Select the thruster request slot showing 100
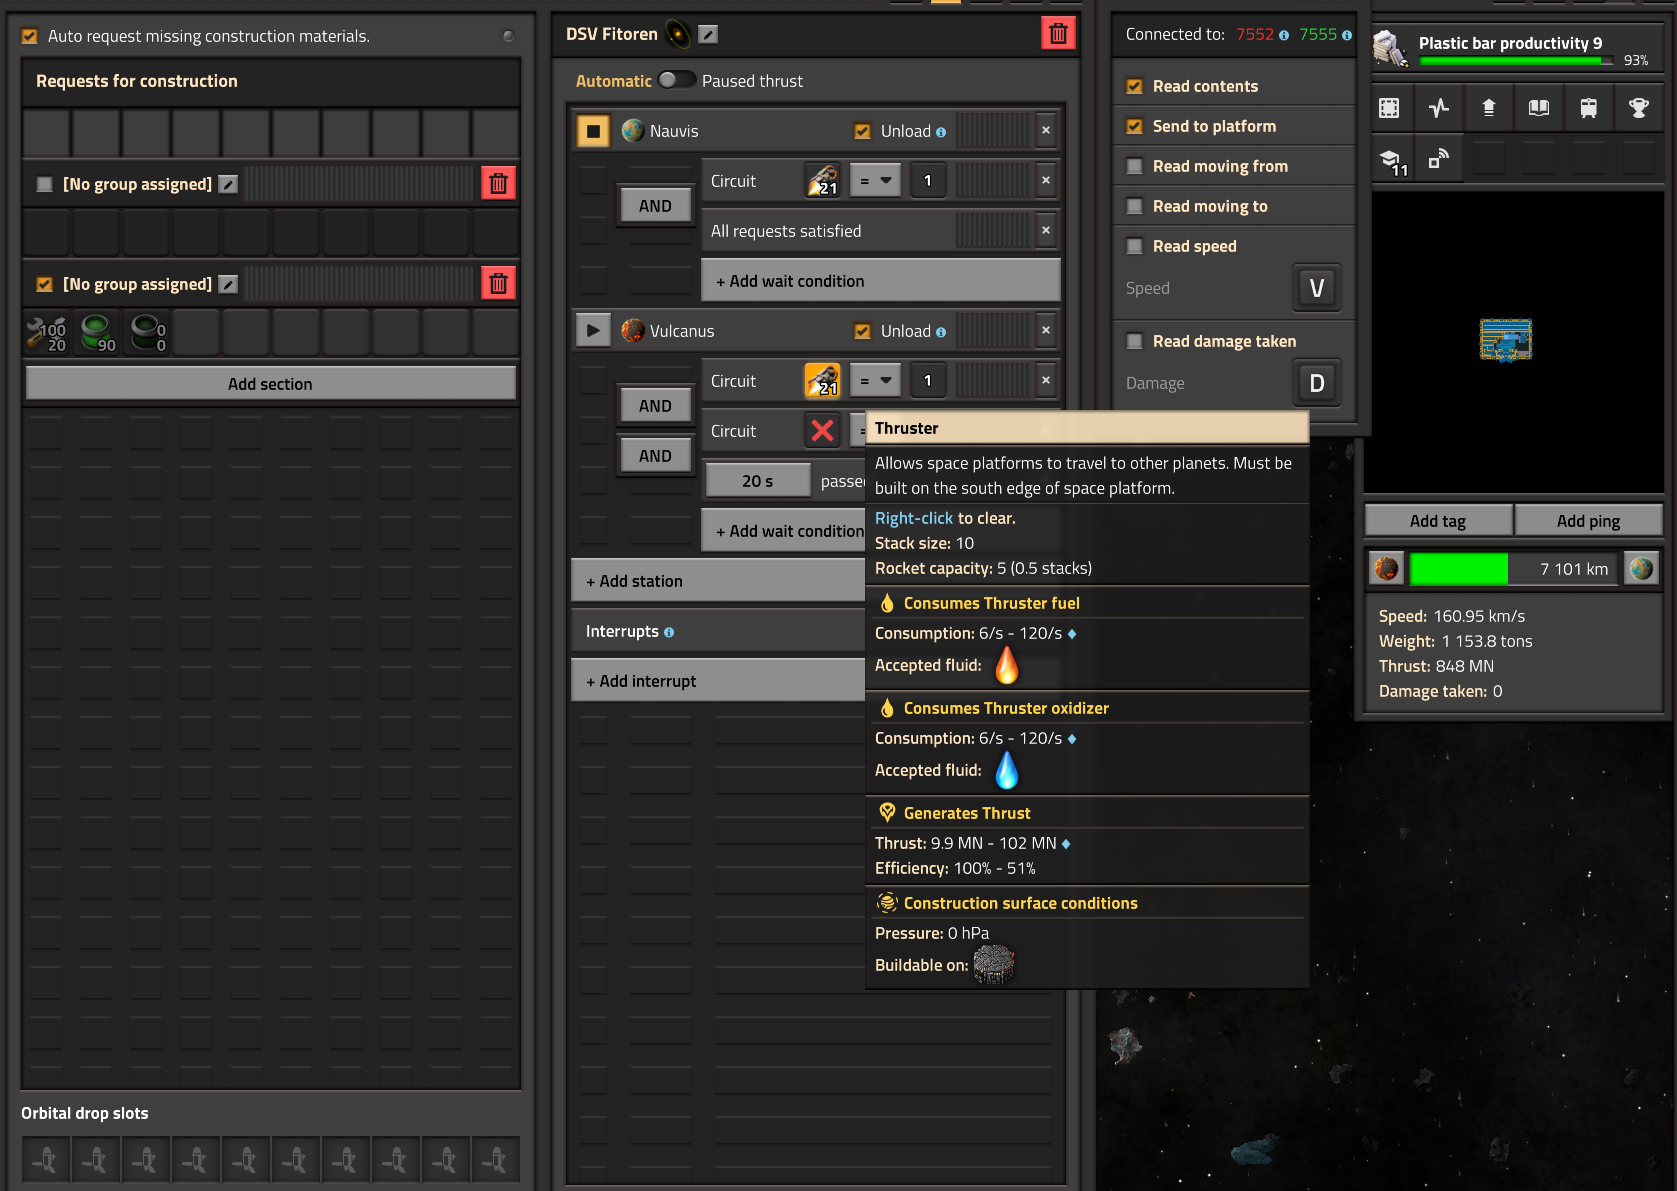Image resolution: width=1677 pixels, height=1191 pixels. 46,333
